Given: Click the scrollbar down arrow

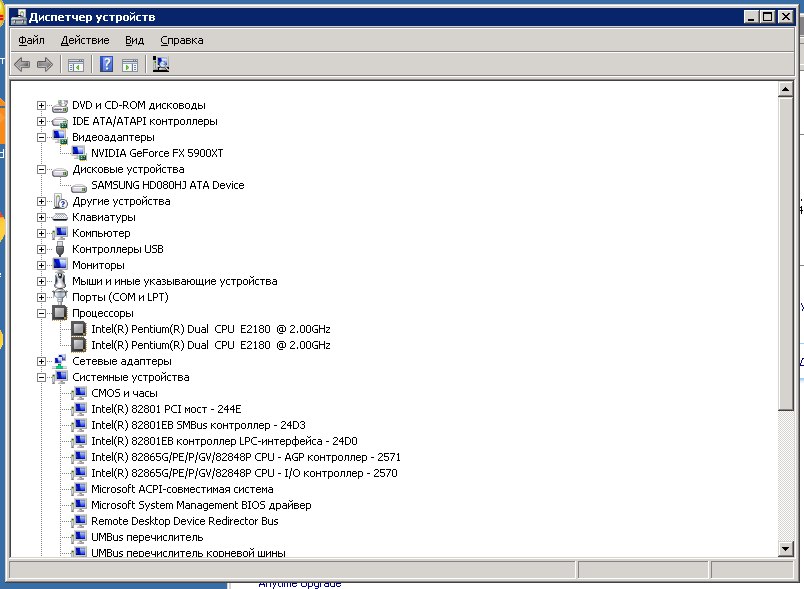Looking at the screenshot, I should point(786,549).
